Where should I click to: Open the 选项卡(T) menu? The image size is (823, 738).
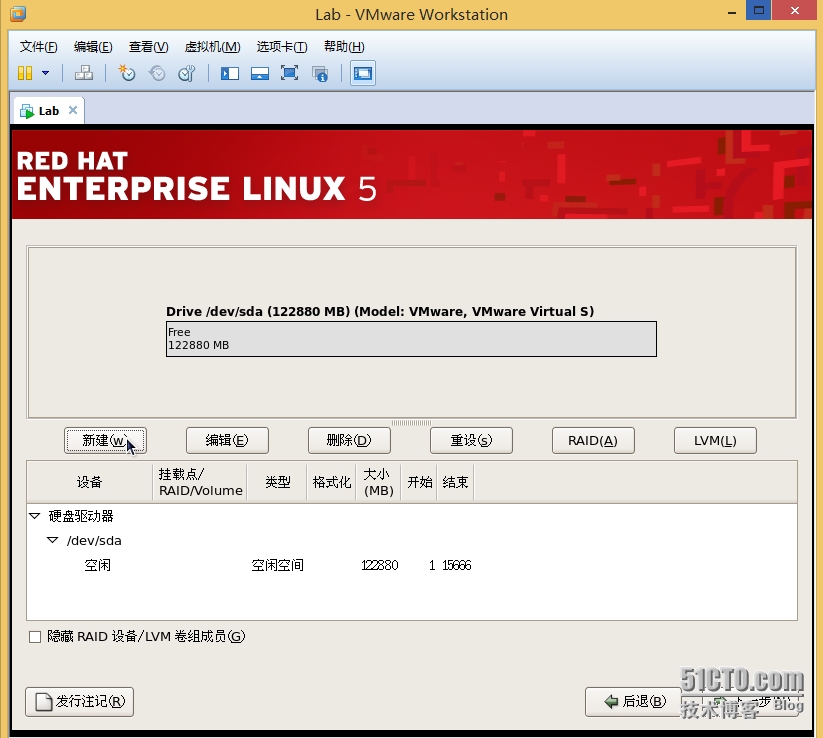pyautogui.click(x=282, y=47)
